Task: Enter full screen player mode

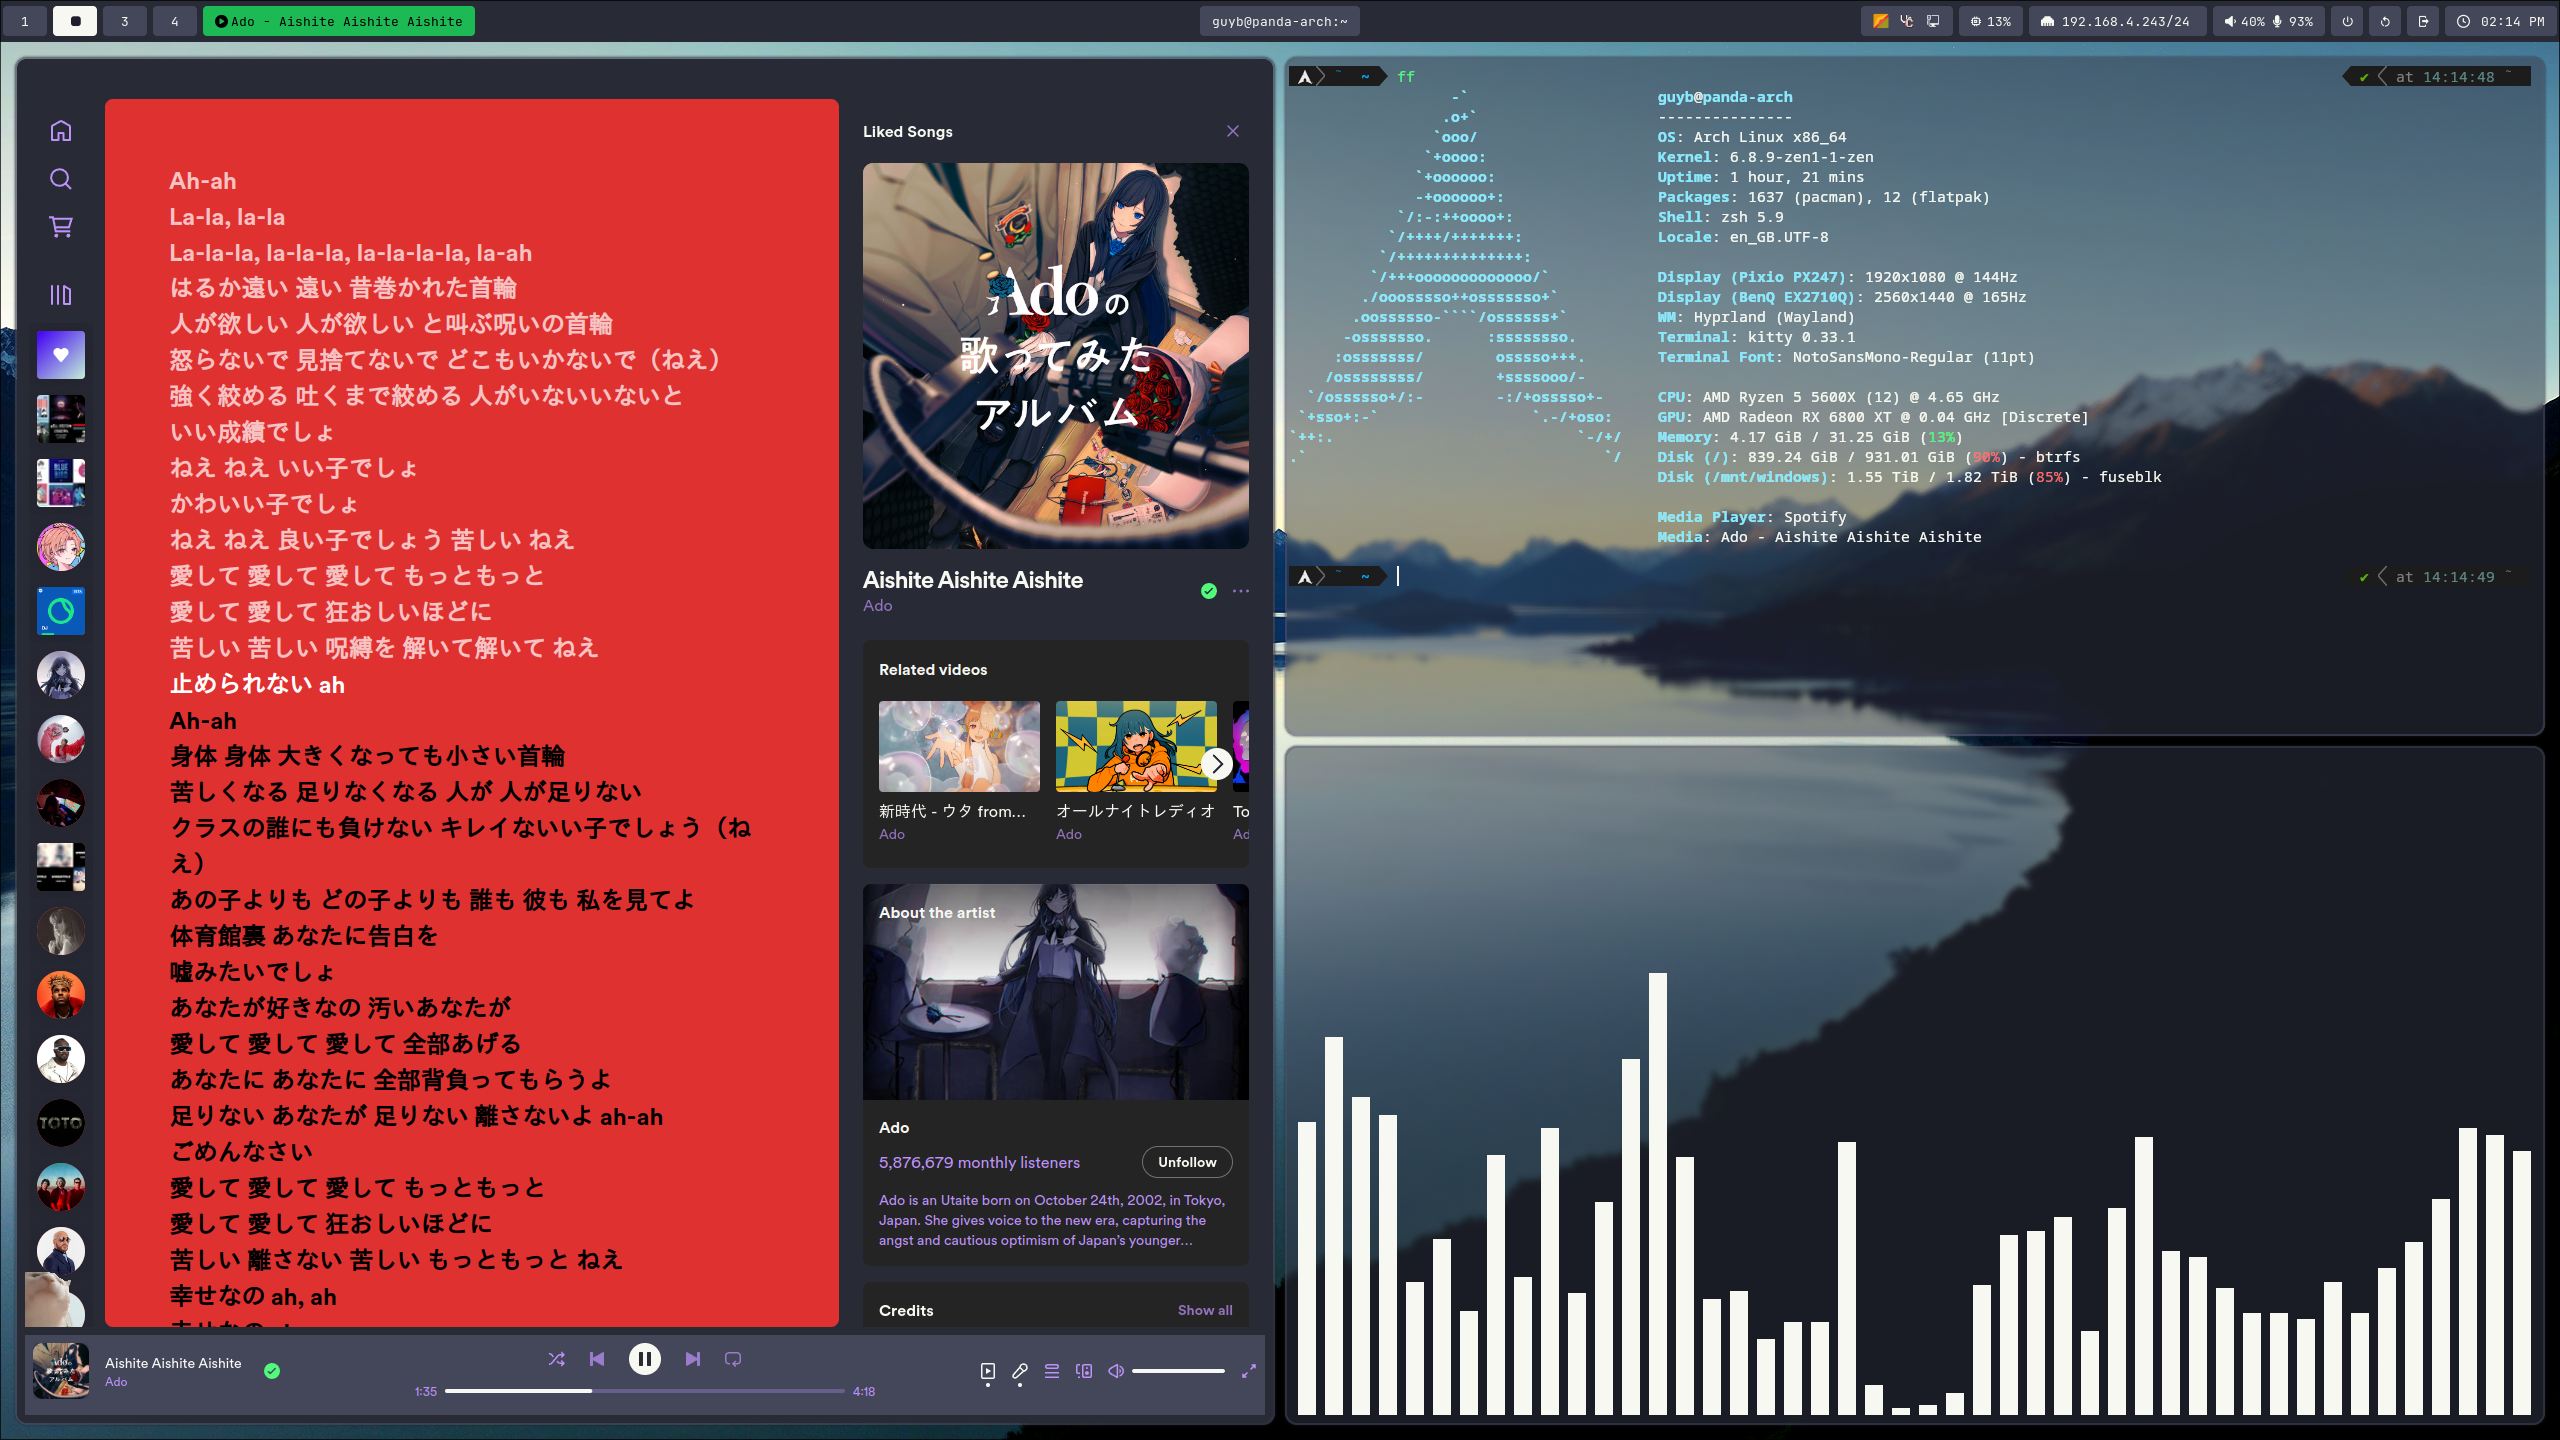Action: 1249,1371
